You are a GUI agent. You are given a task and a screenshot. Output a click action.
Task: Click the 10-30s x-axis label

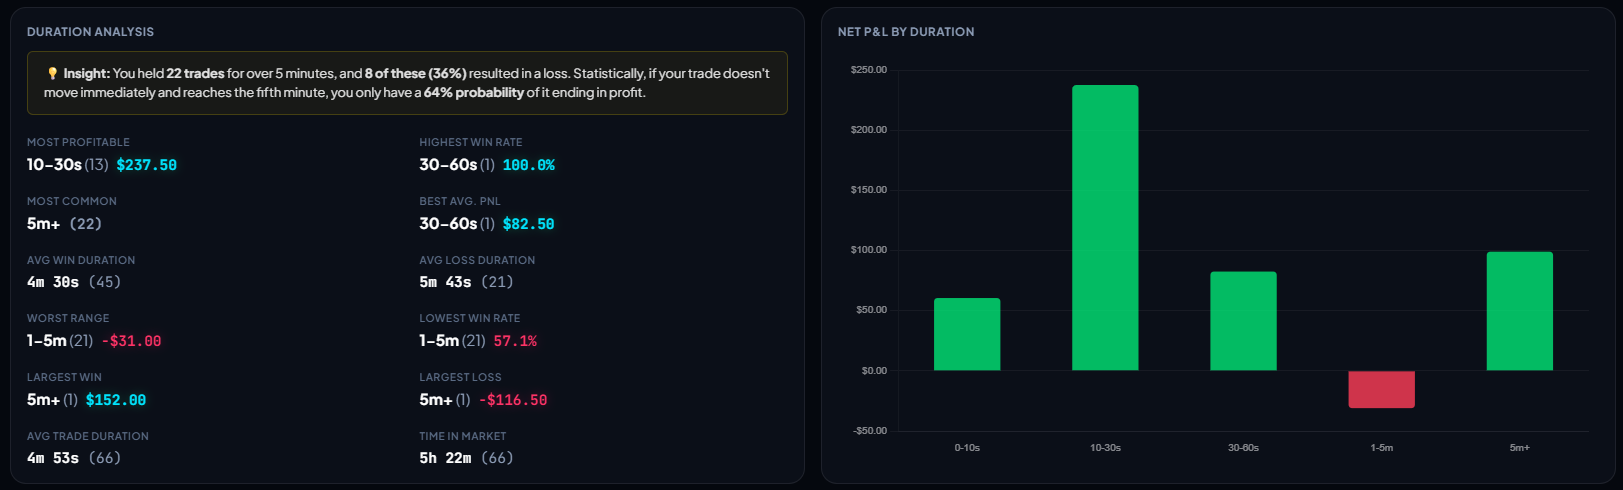pyautogui.click(x=1105, y=448)
